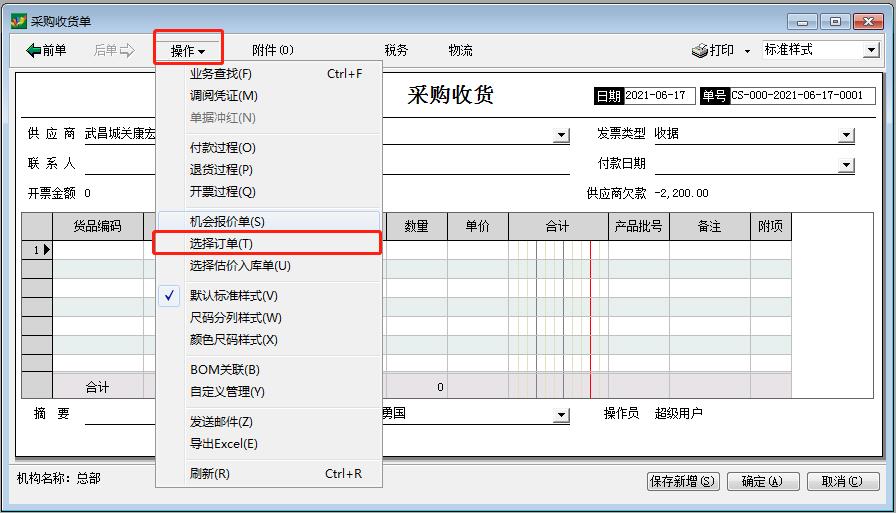Expand the 供应商 dropdown arrow
The height and width of the screenshot is (513, 896).
[x=562, y=135]
